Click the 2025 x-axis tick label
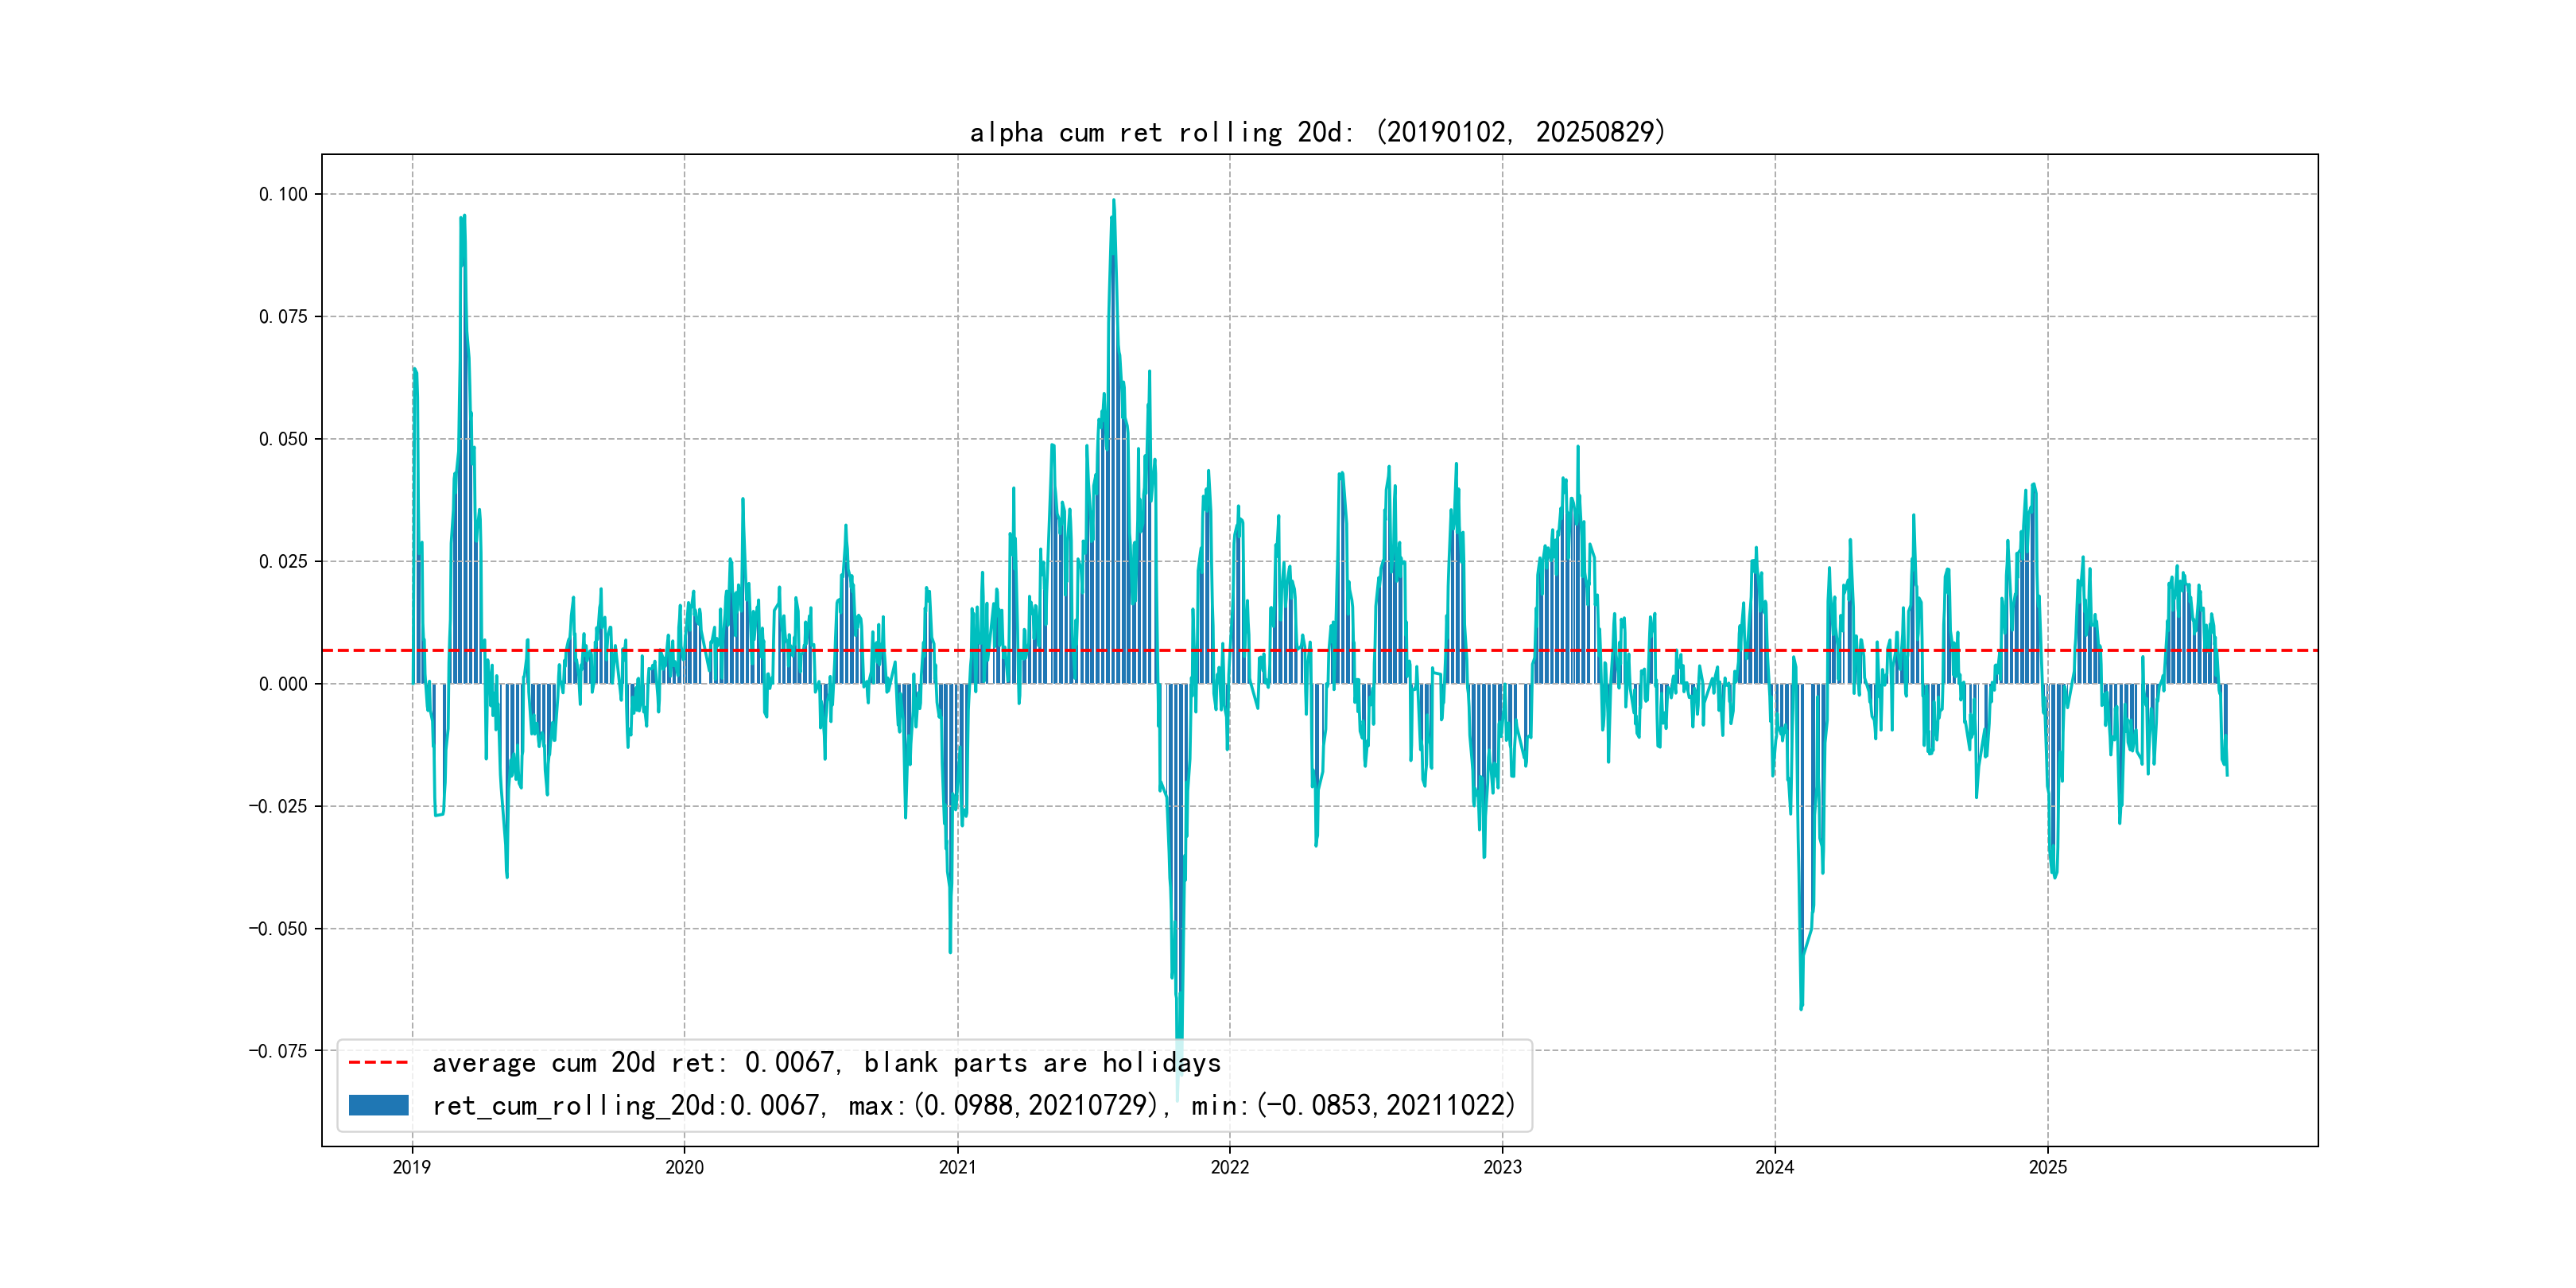 2047,1167
